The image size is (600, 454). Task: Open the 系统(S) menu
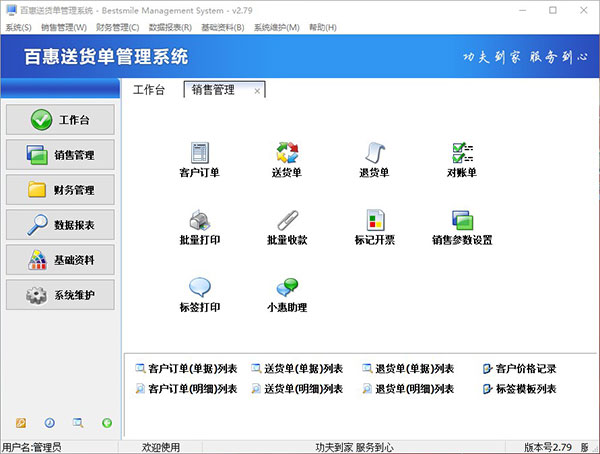coord(18,27)
